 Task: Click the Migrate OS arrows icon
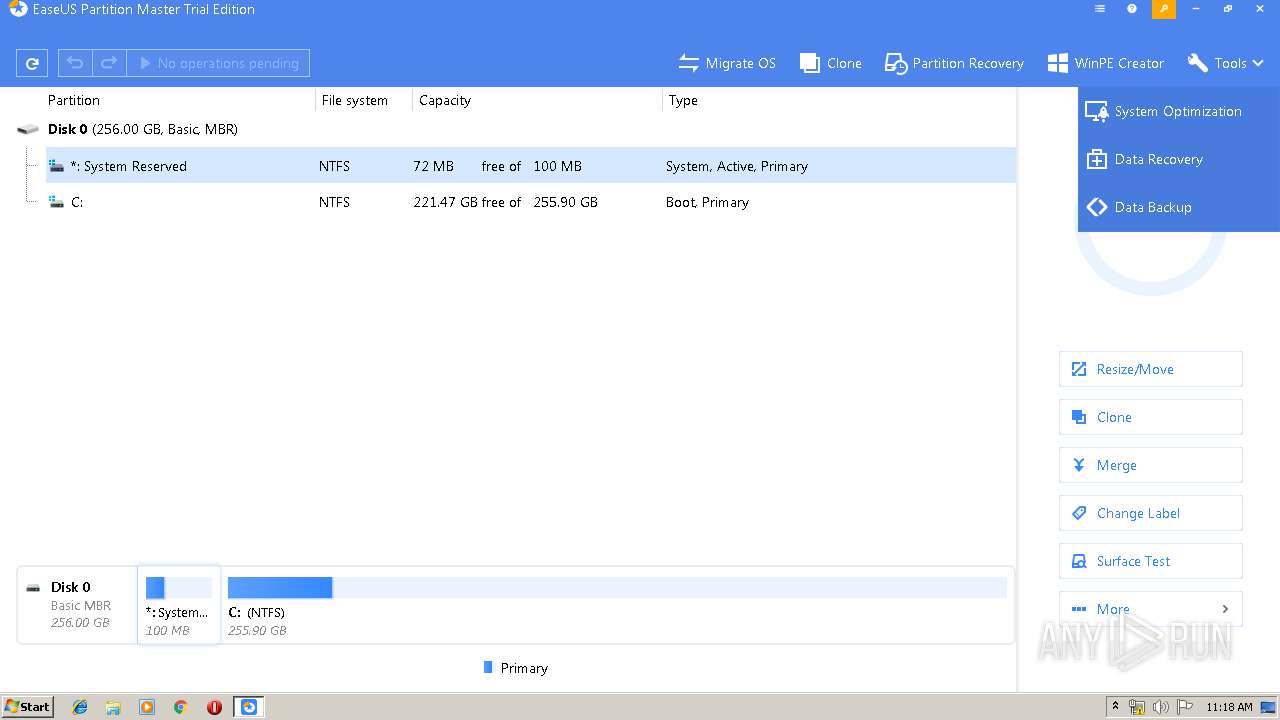tap(688, 63)
